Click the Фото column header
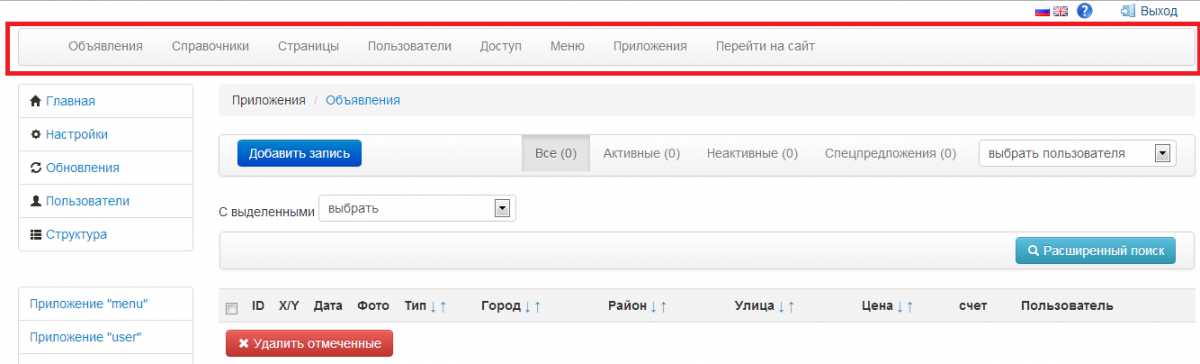 (373, 306)
